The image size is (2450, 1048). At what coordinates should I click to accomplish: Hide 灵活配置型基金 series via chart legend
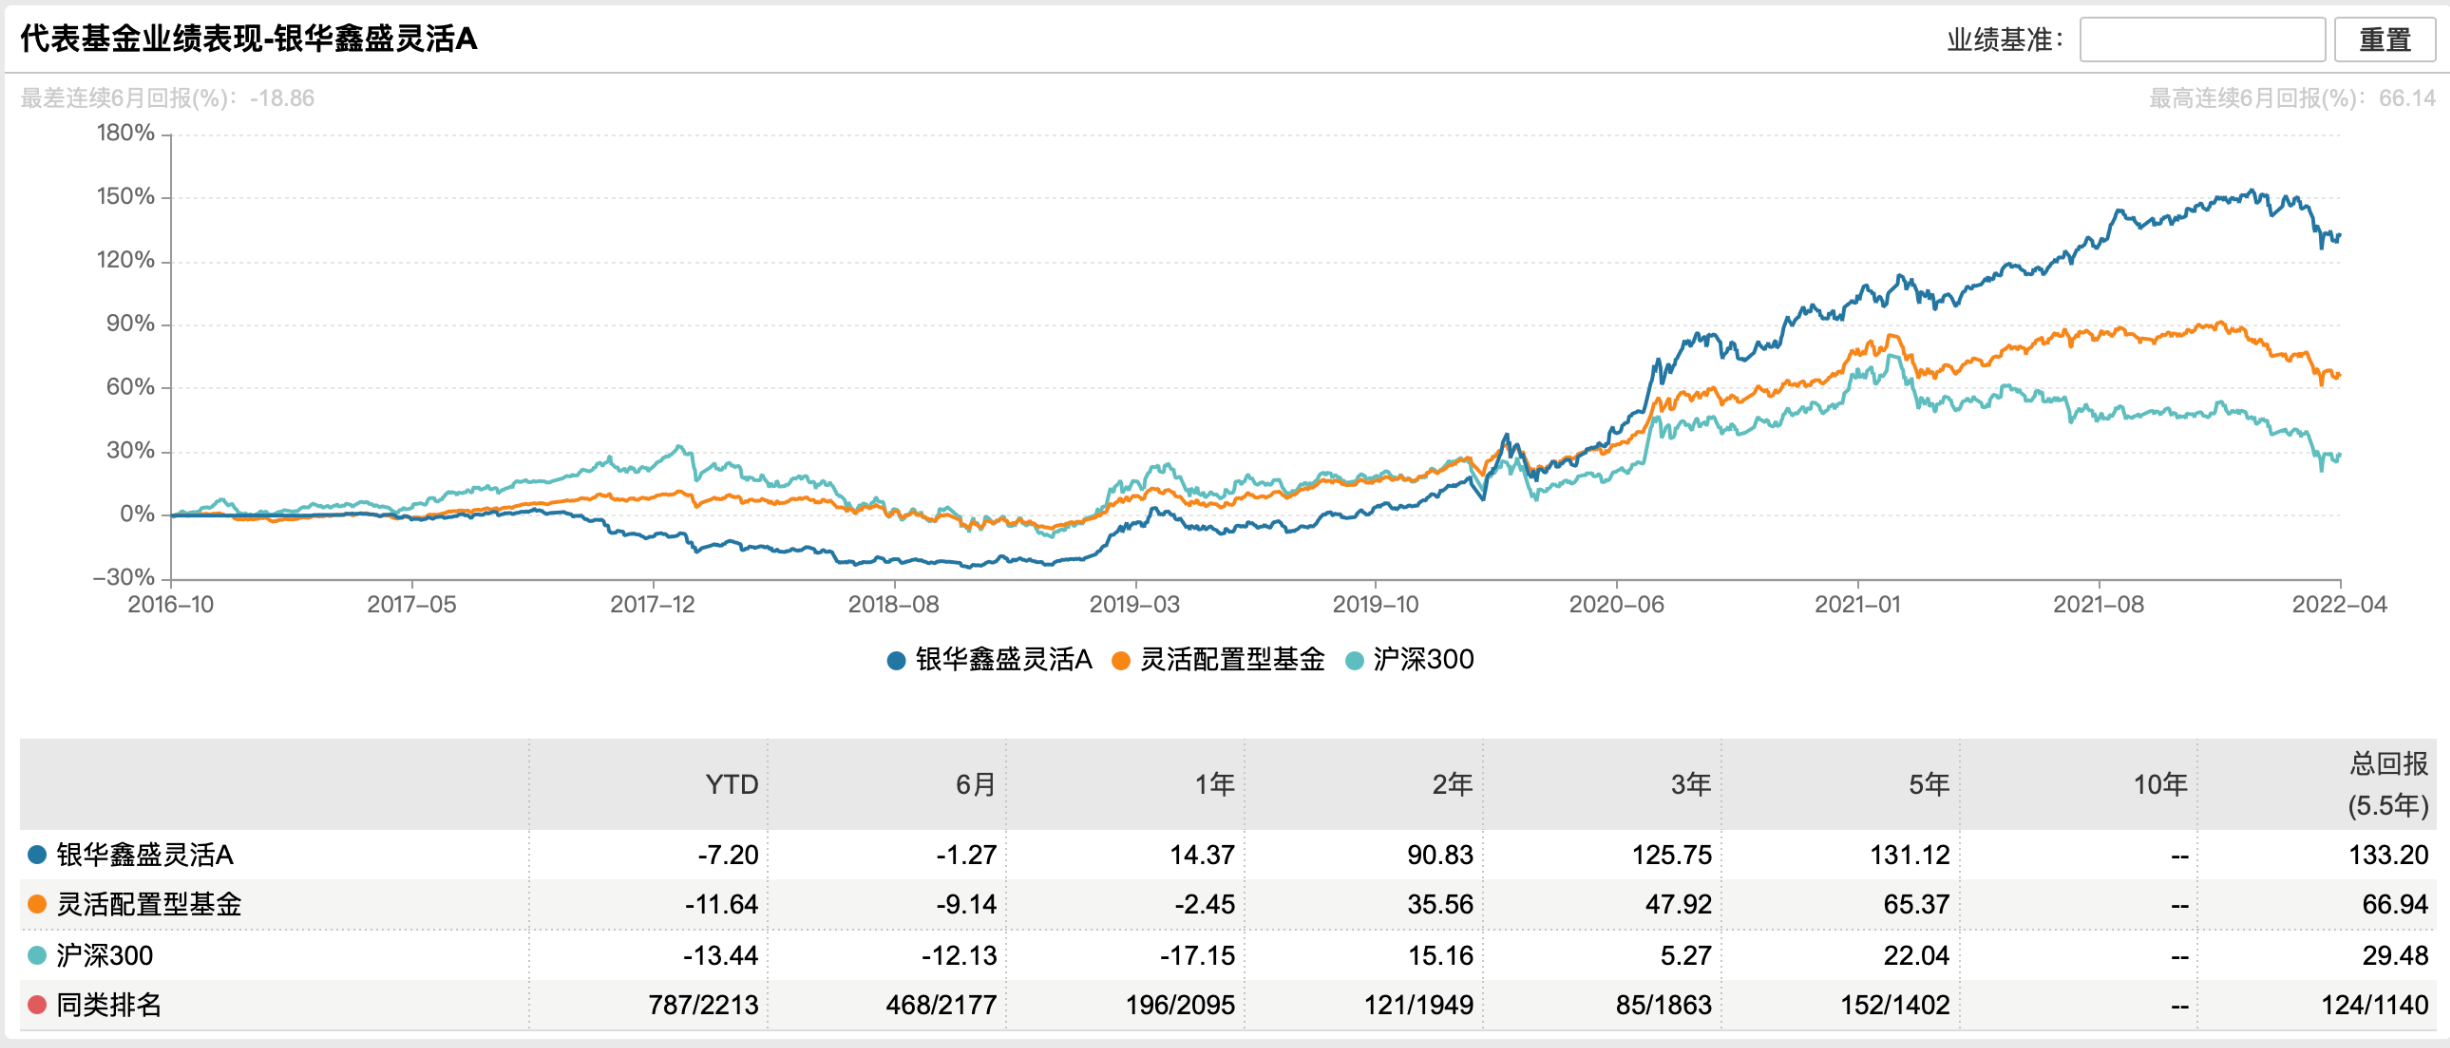pyautogui.click(x=1218, y=660)
